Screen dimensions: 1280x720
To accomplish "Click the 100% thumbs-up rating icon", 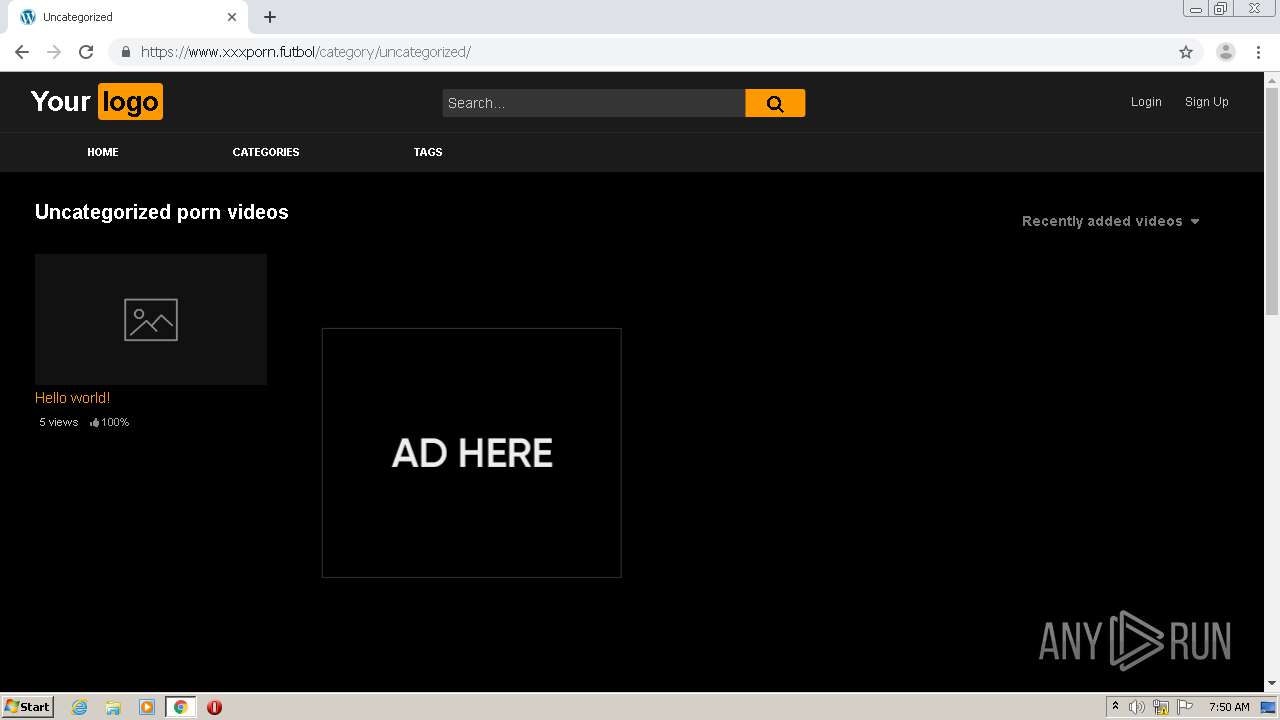I will click(95, 422).
